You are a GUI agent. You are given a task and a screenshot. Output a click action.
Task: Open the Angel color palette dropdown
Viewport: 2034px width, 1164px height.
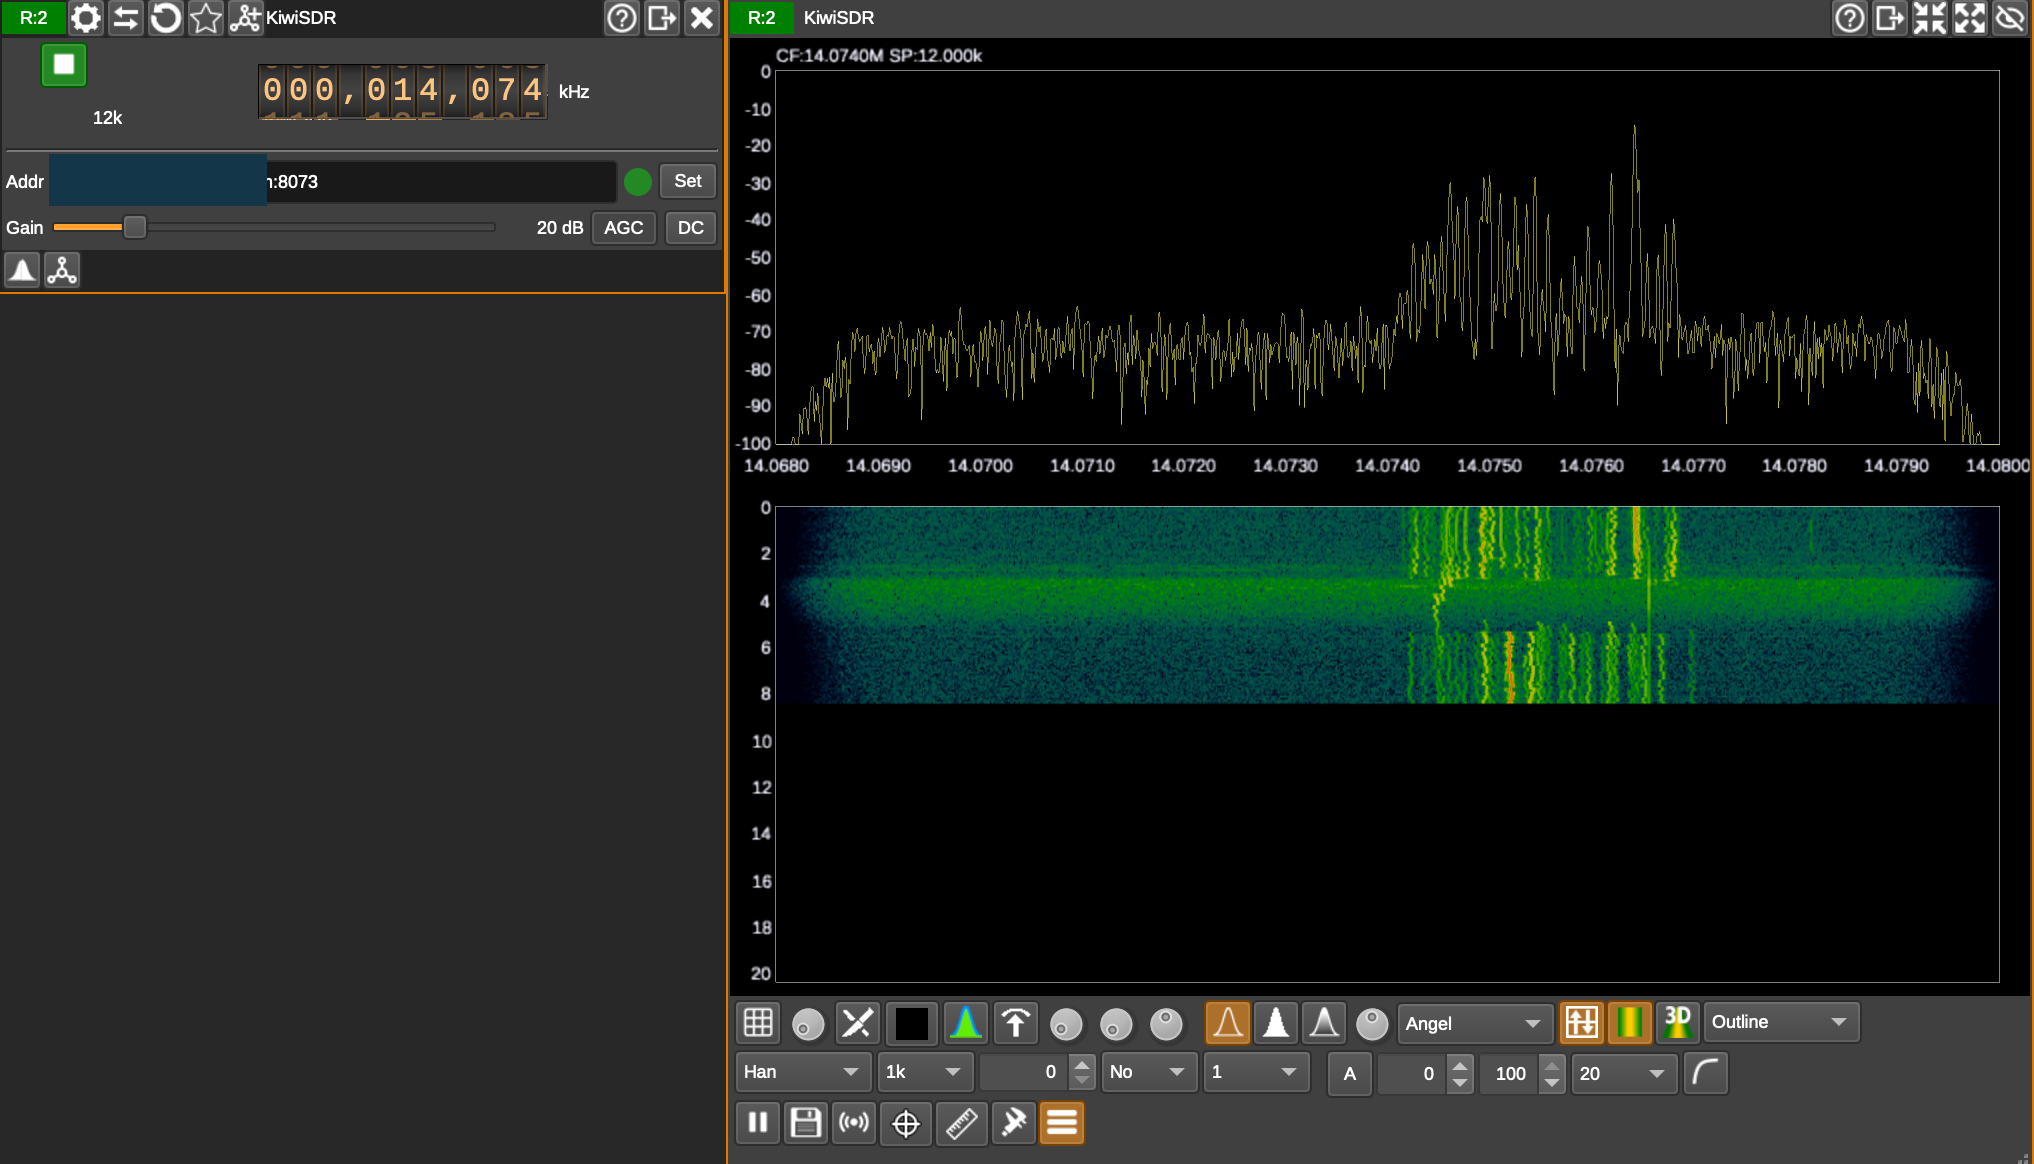click(x=1474, y=1022)
